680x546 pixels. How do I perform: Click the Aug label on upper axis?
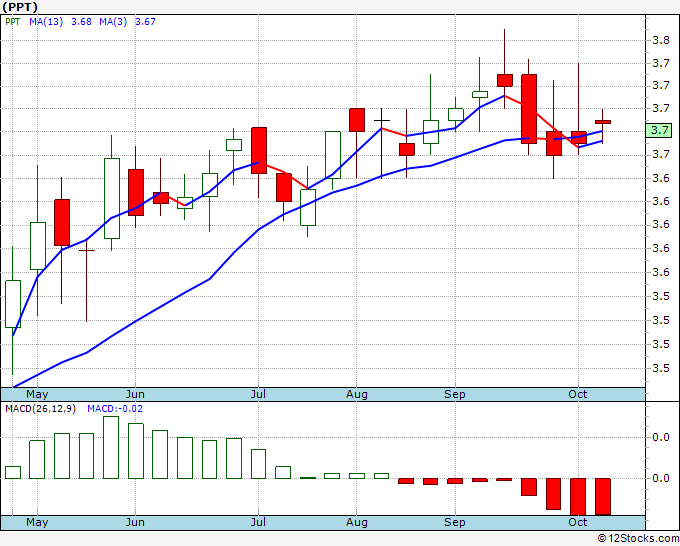click(x=356, y=394)
